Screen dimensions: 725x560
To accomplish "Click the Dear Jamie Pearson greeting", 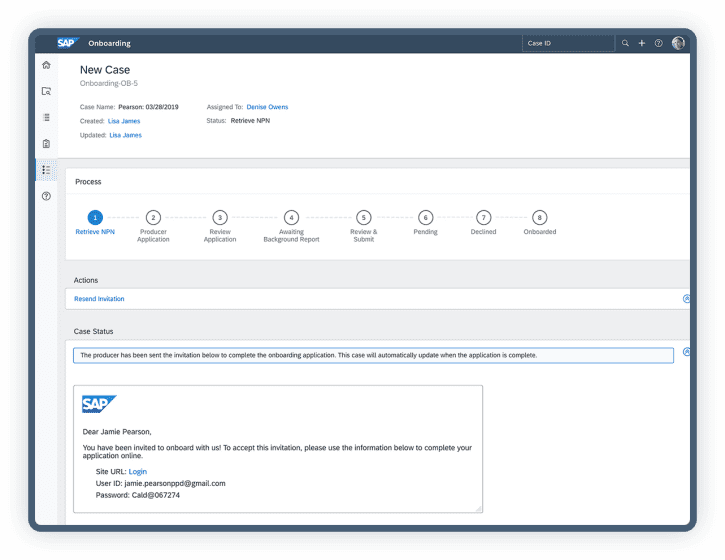I will (117, 431).
